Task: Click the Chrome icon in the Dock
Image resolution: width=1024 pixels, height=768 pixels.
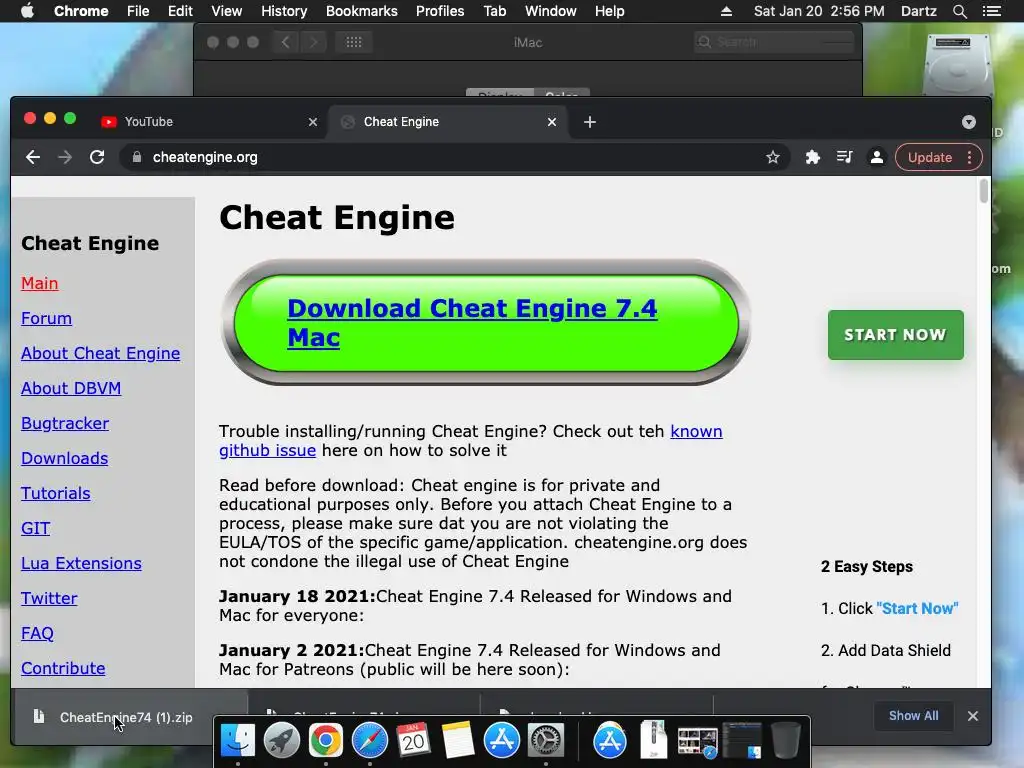Action: point(325,740)
